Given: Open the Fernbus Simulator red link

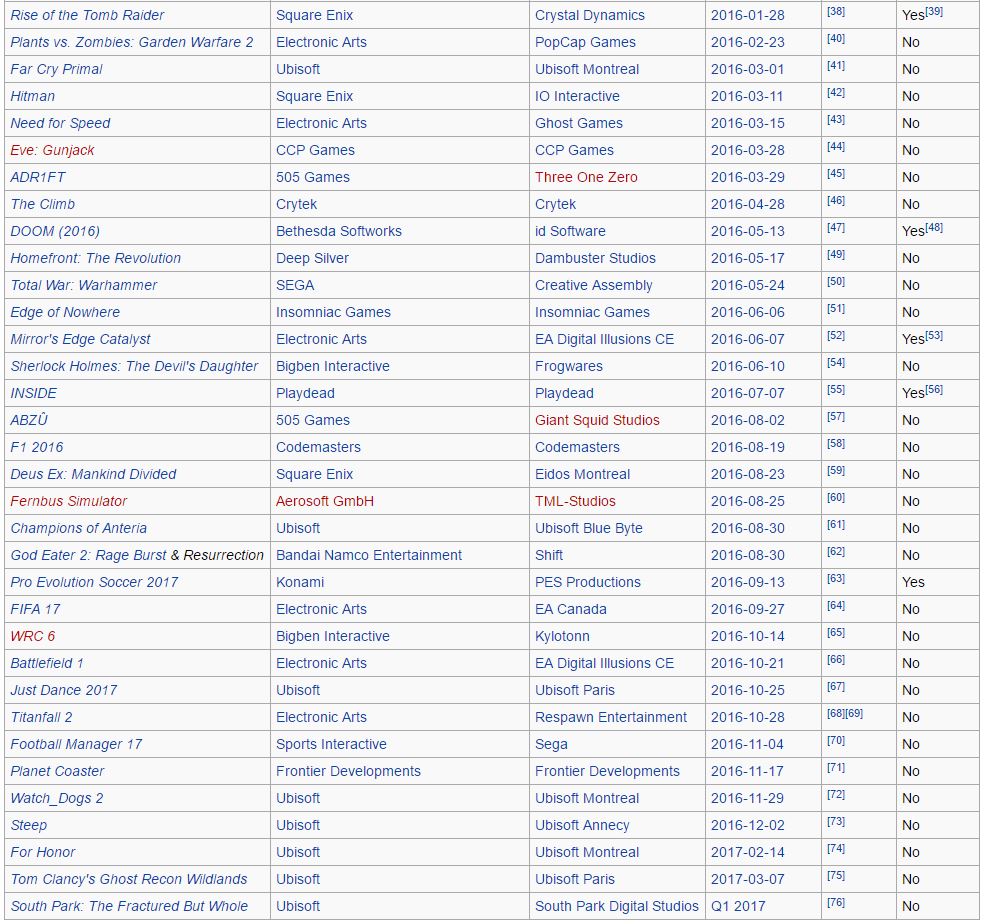Looking at the screenshot, I should click(x=69, y=502).
